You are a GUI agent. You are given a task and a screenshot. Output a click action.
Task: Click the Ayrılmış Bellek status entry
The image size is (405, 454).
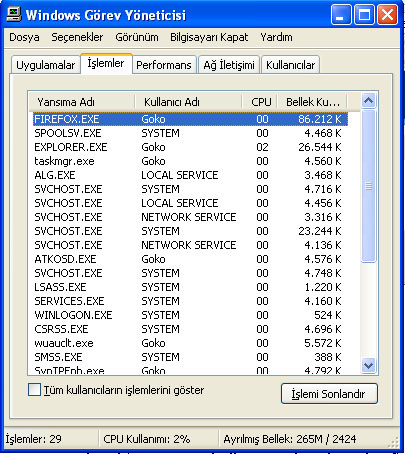click(290, 439)
